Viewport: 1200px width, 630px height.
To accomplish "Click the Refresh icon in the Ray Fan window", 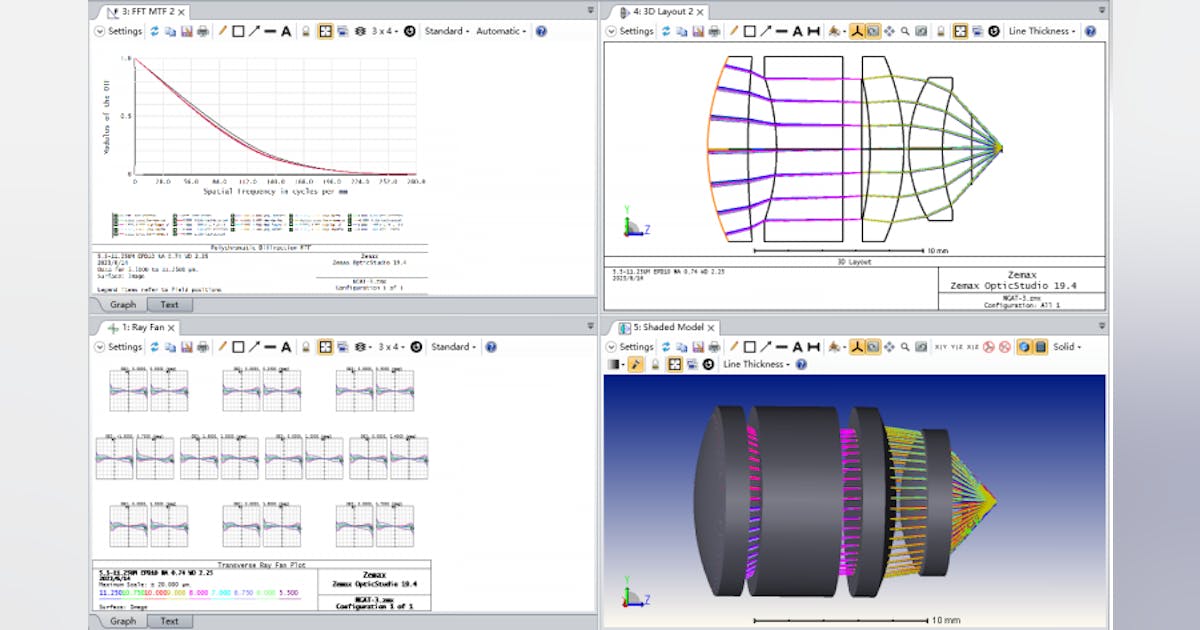I will [x=154, y=346].
